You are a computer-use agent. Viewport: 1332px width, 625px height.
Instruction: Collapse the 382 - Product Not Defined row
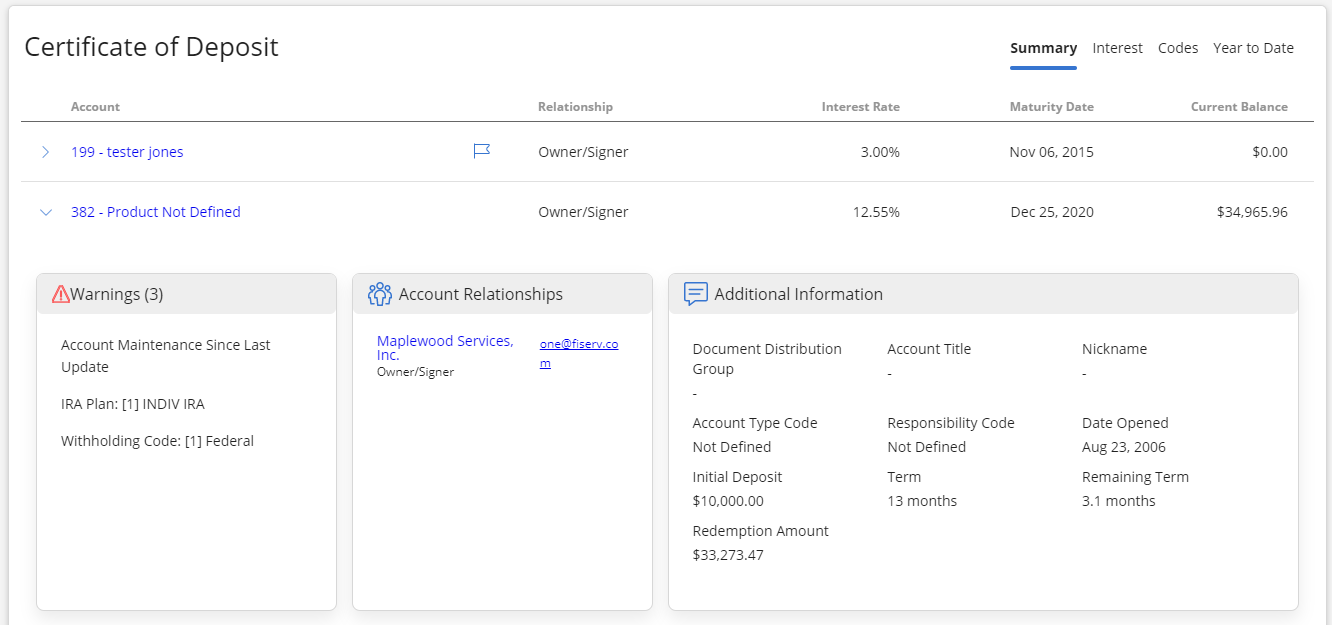[x=45, y=212]
